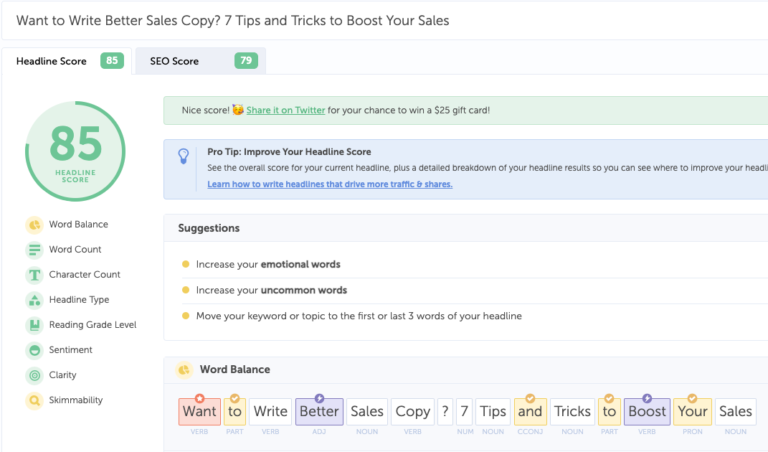
Task: Click the Copy word chip
Action: coord(412,411)
